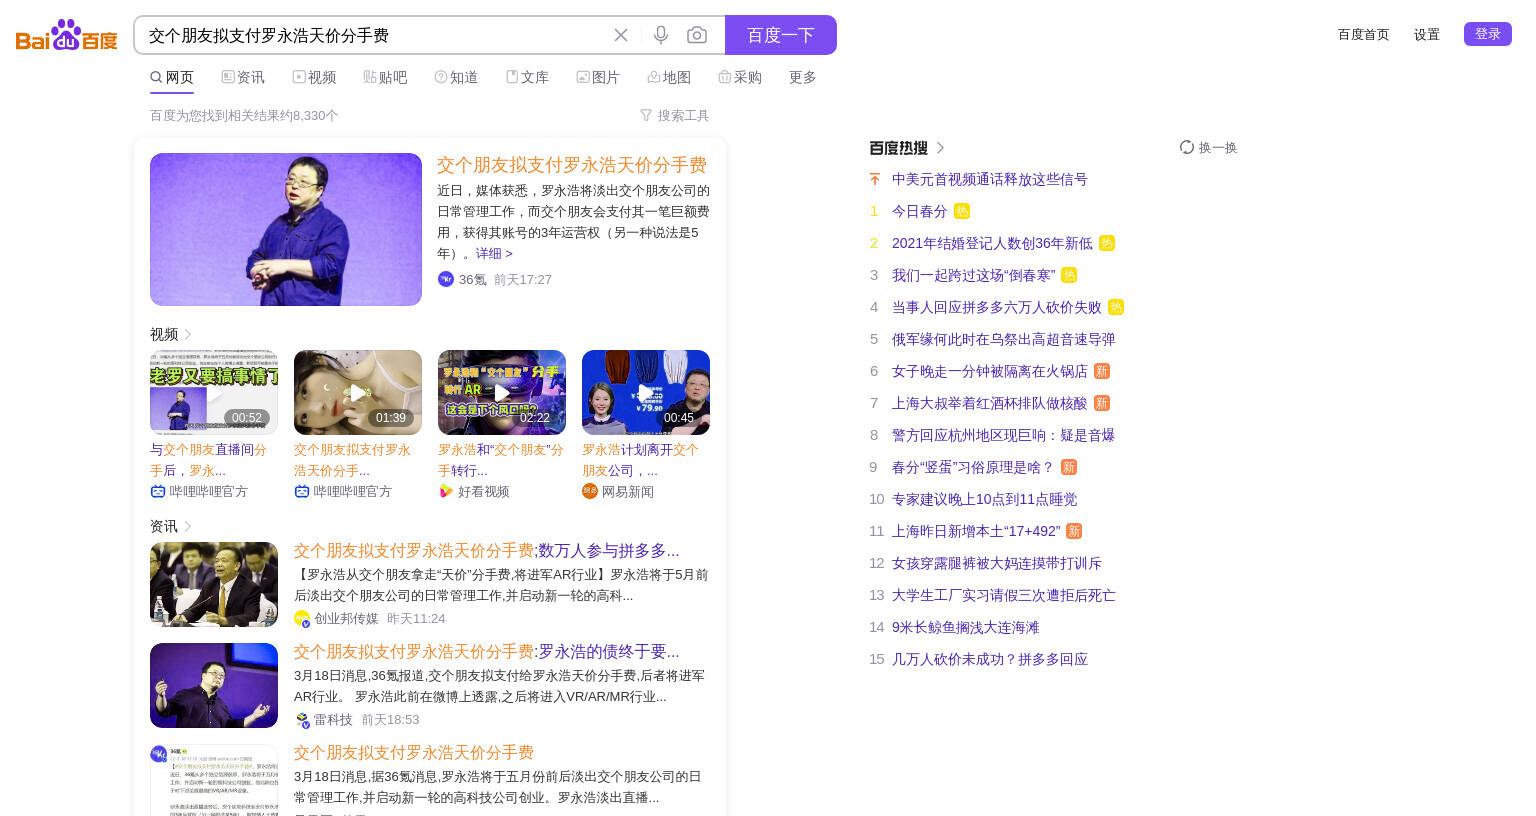Click 好看视频 source icon
The height and width of the screenshot is (816, 1536).
(x=446, y=491)
